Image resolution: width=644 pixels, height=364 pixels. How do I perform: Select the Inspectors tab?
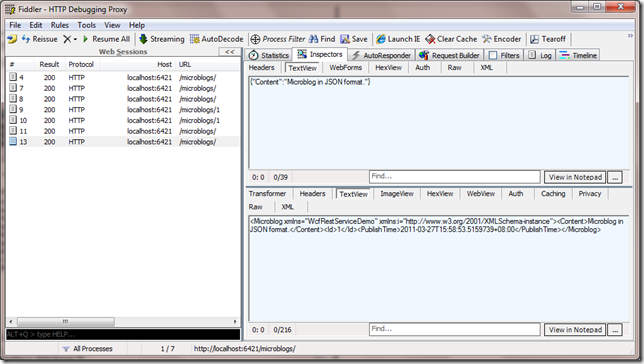point(320,54)
